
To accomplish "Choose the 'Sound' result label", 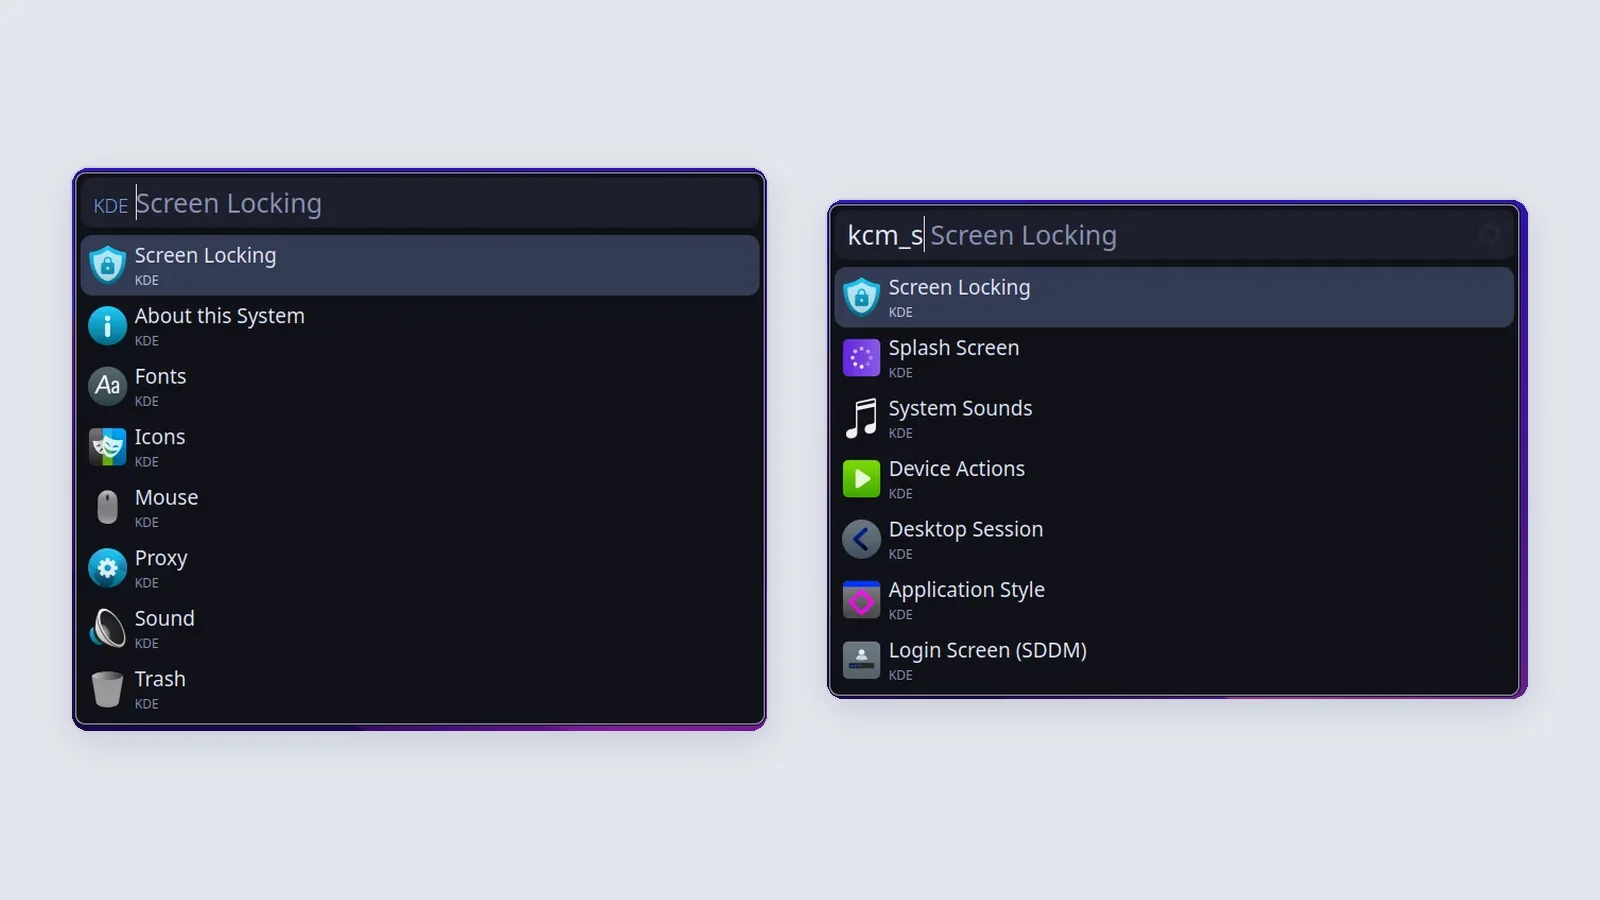I will click(164, 618).
